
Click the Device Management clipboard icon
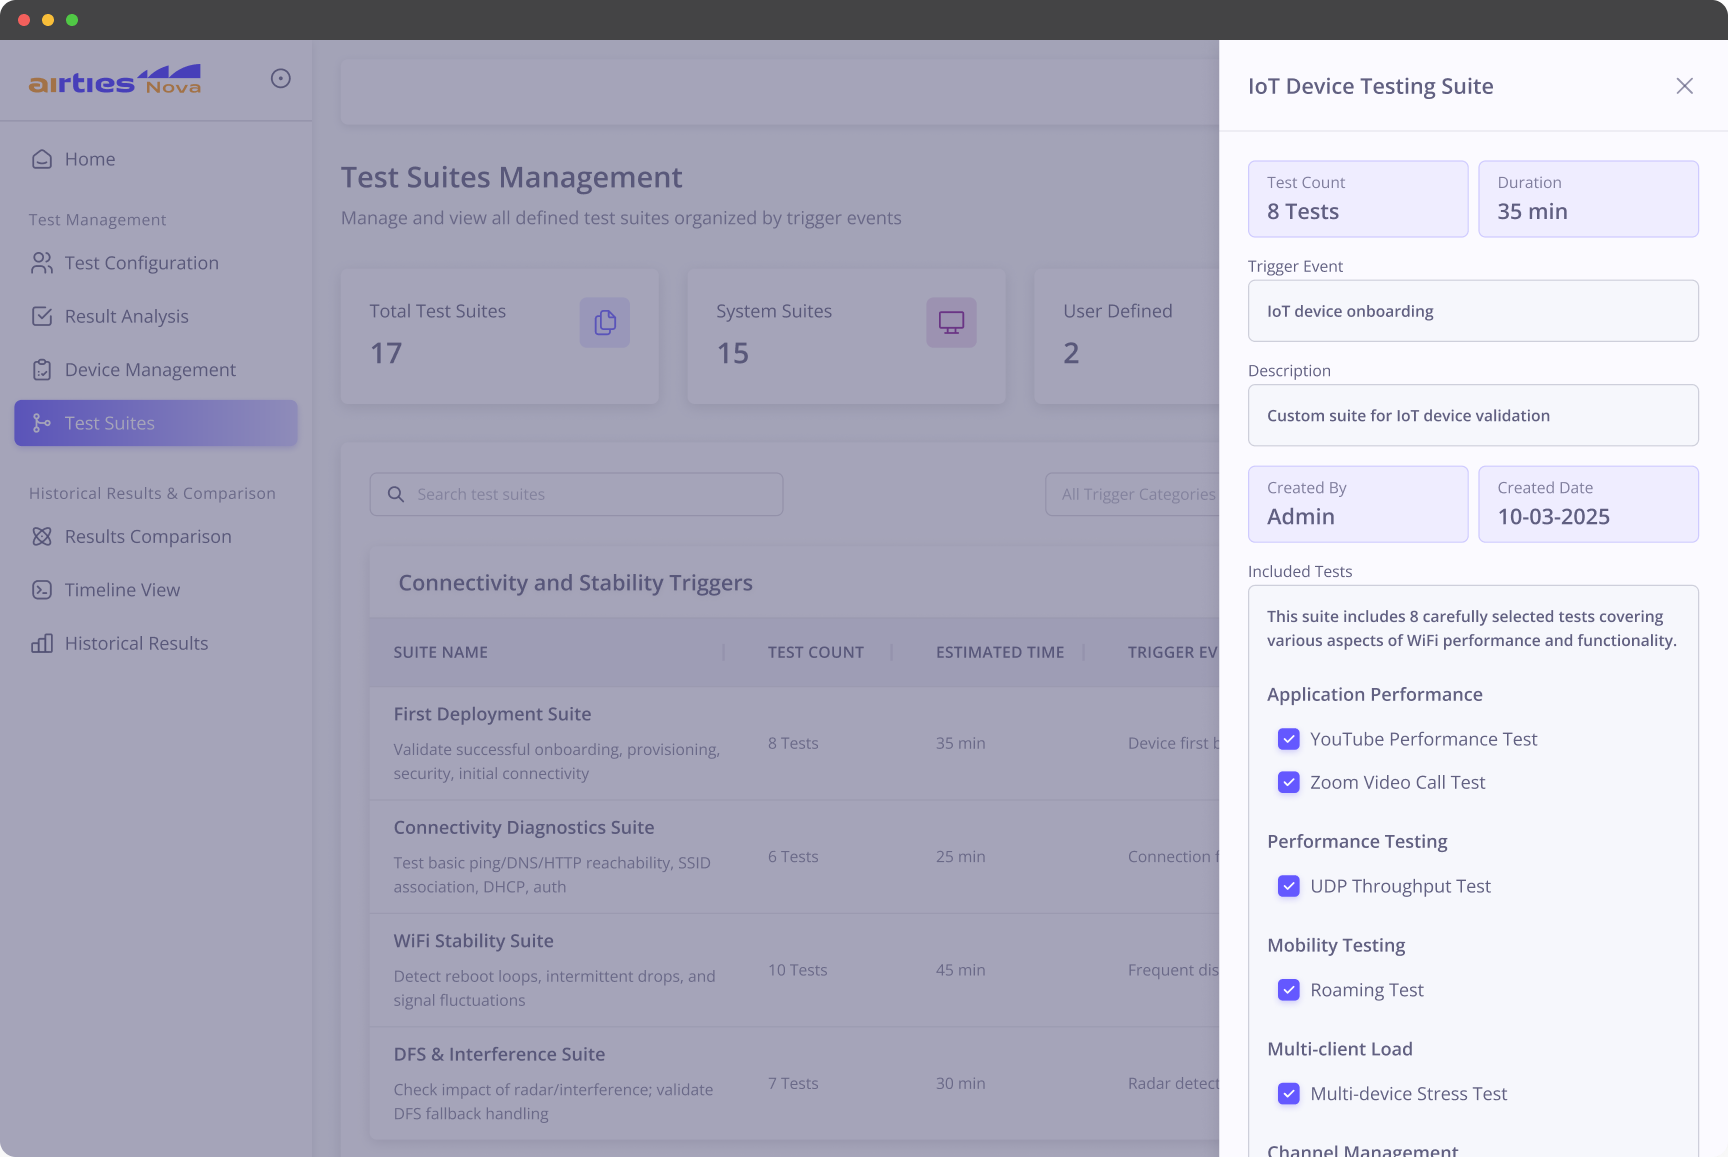point(42,370)
